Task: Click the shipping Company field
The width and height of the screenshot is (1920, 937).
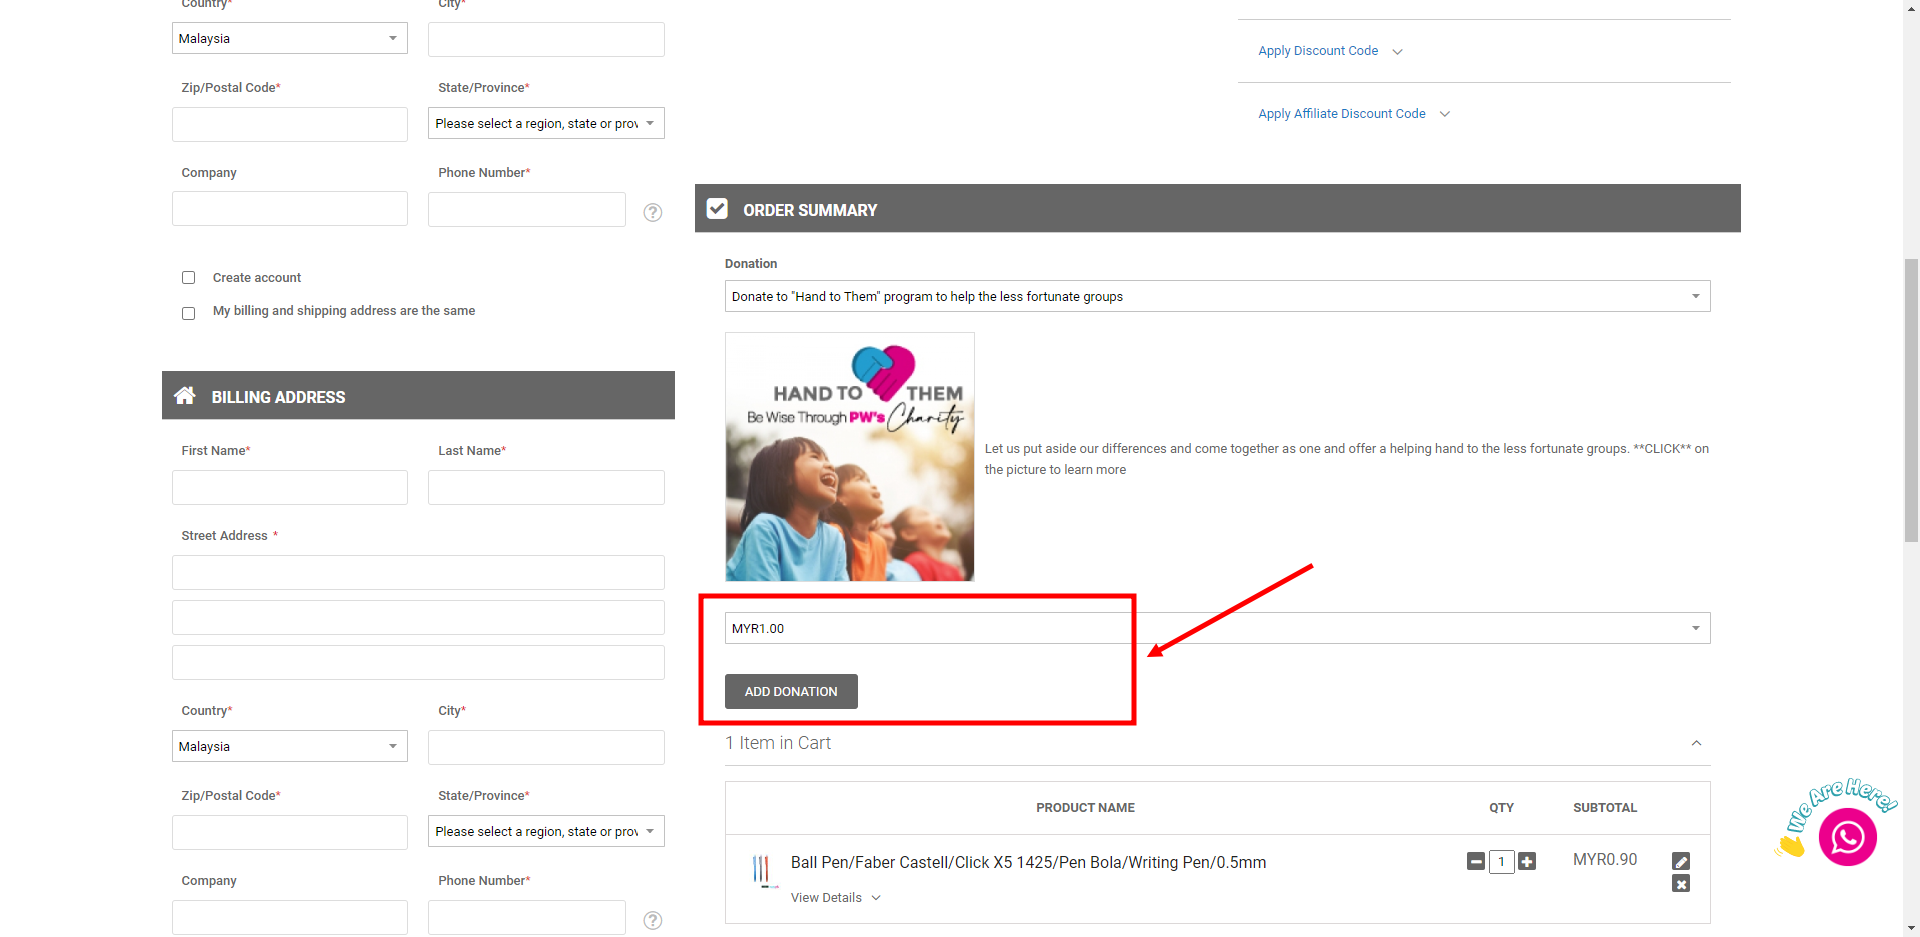Action: (290, 208)
